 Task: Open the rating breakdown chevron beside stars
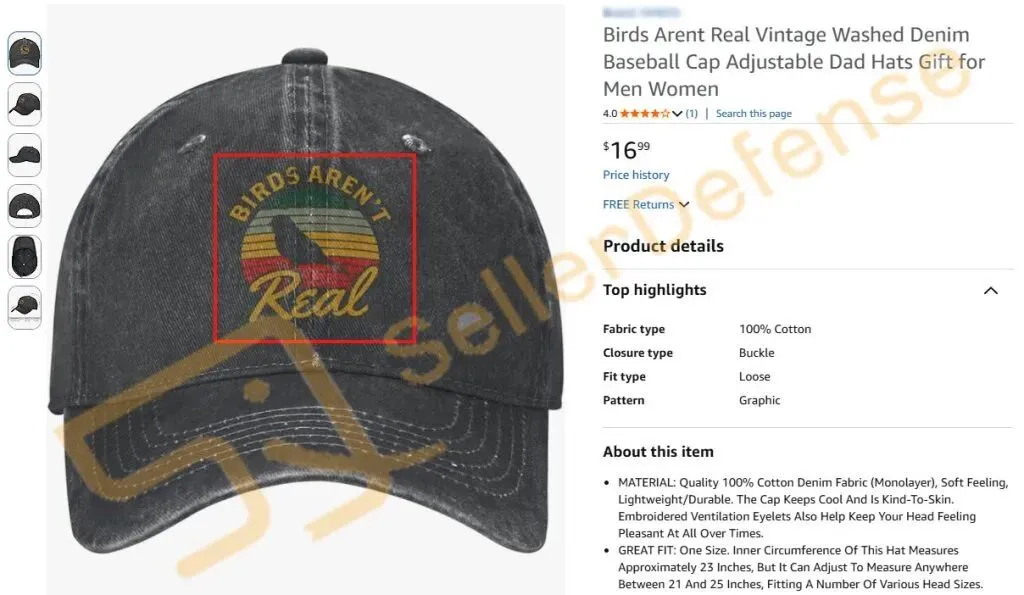(677, 114)
